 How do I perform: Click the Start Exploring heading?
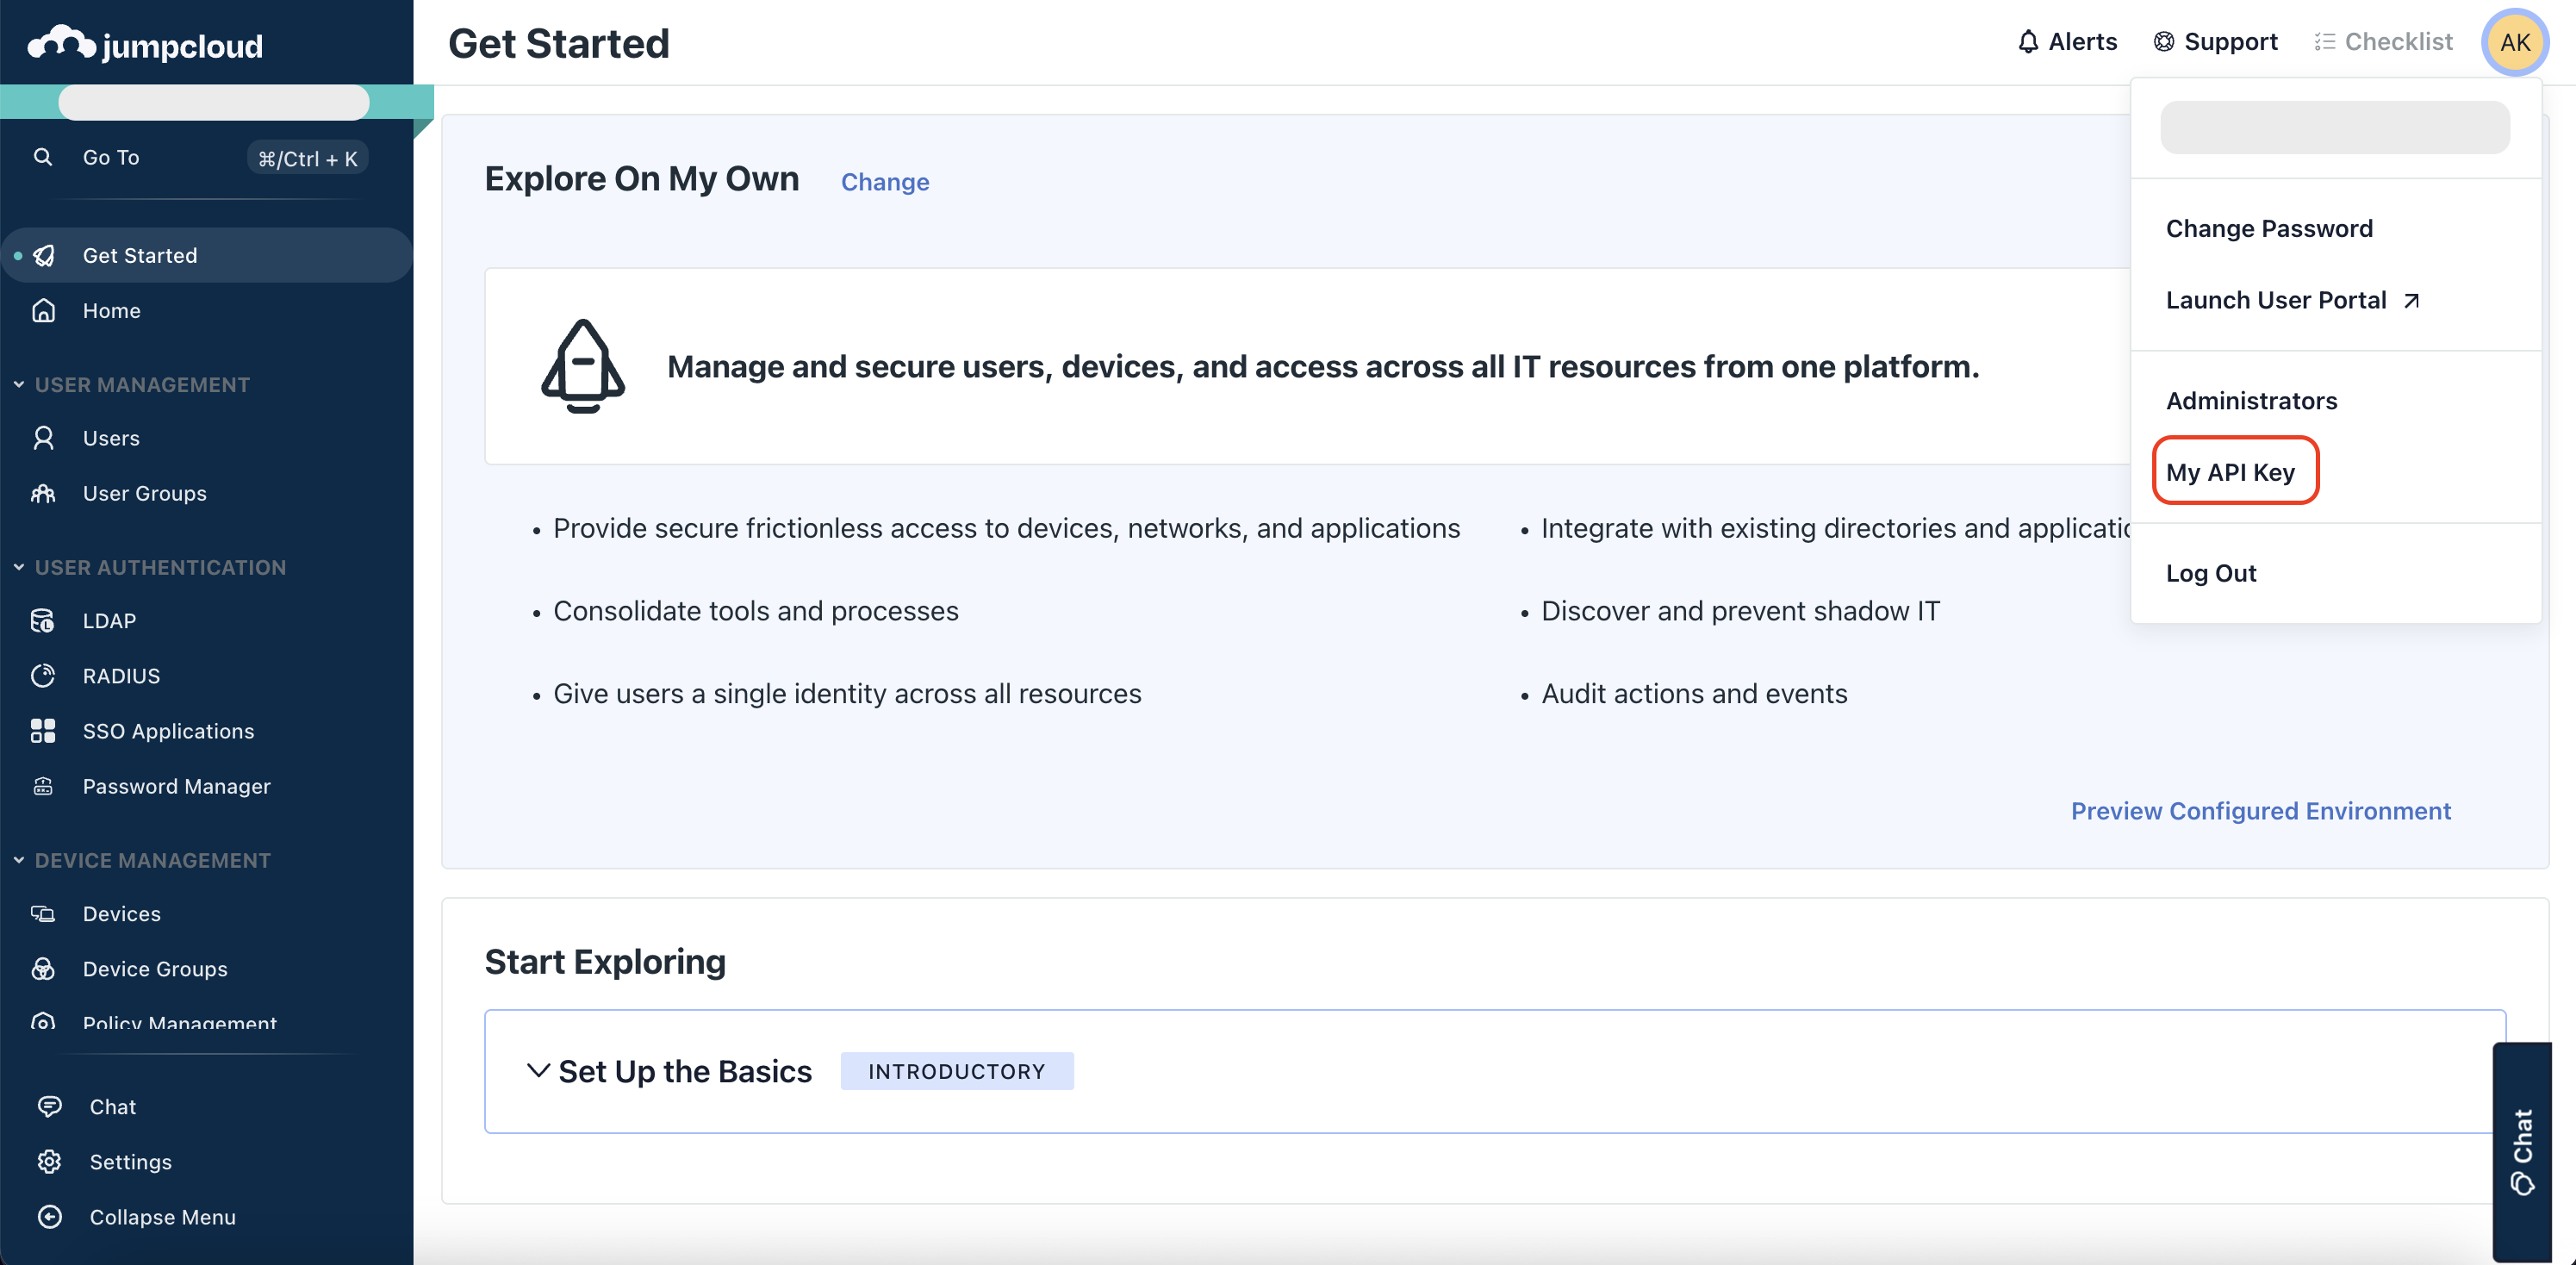click(x=605, y=961)
